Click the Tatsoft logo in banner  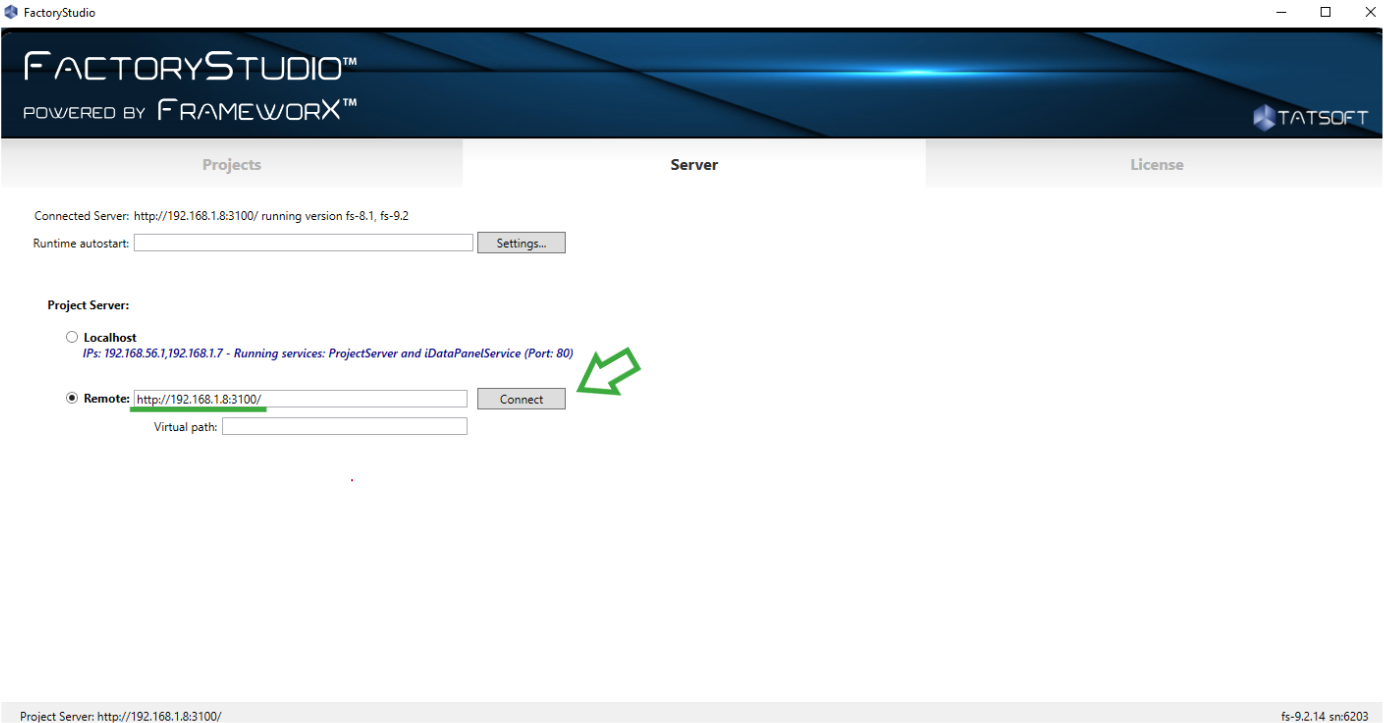1310,117
